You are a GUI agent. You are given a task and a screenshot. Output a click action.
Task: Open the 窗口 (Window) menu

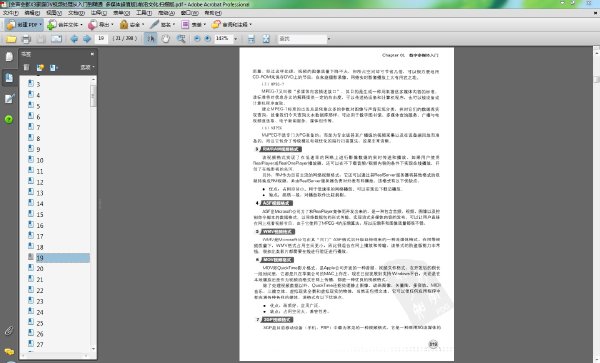click(189, 13)
